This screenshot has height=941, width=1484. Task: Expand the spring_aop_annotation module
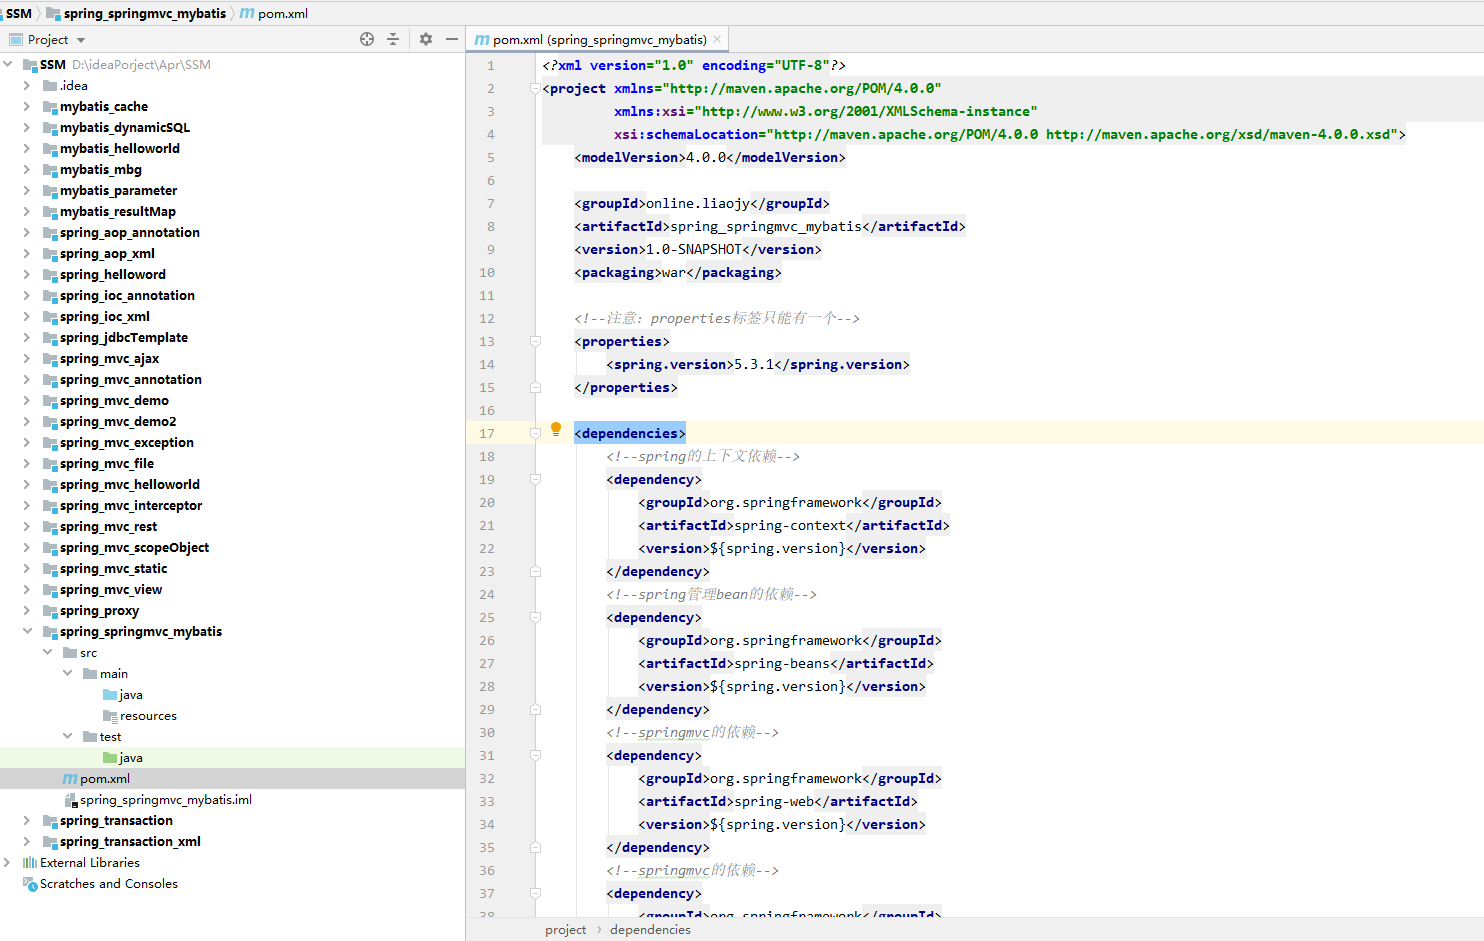pyautogui.click(x=27, y=232)
